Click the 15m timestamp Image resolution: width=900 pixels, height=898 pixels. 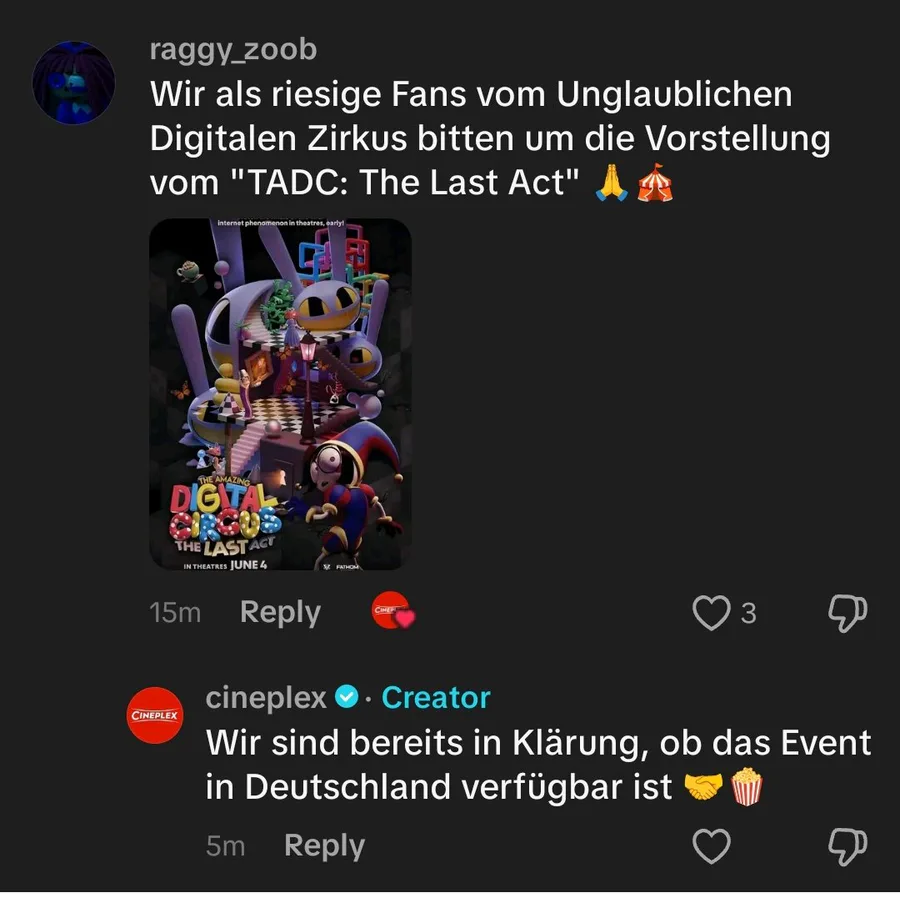[175, 613]
